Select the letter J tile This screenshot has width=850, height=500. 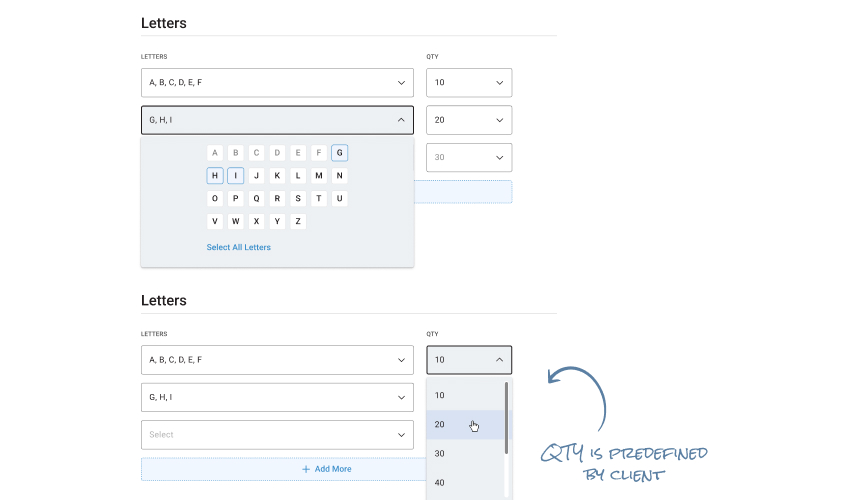[x=256, y=176]
